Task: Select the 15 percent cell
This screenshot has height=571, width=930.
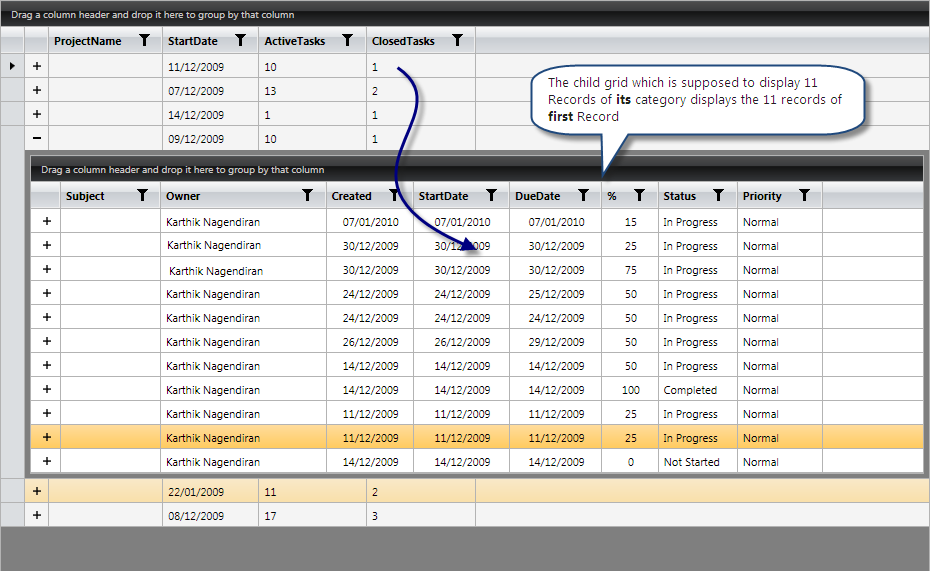Action: (x=630, y=222)
